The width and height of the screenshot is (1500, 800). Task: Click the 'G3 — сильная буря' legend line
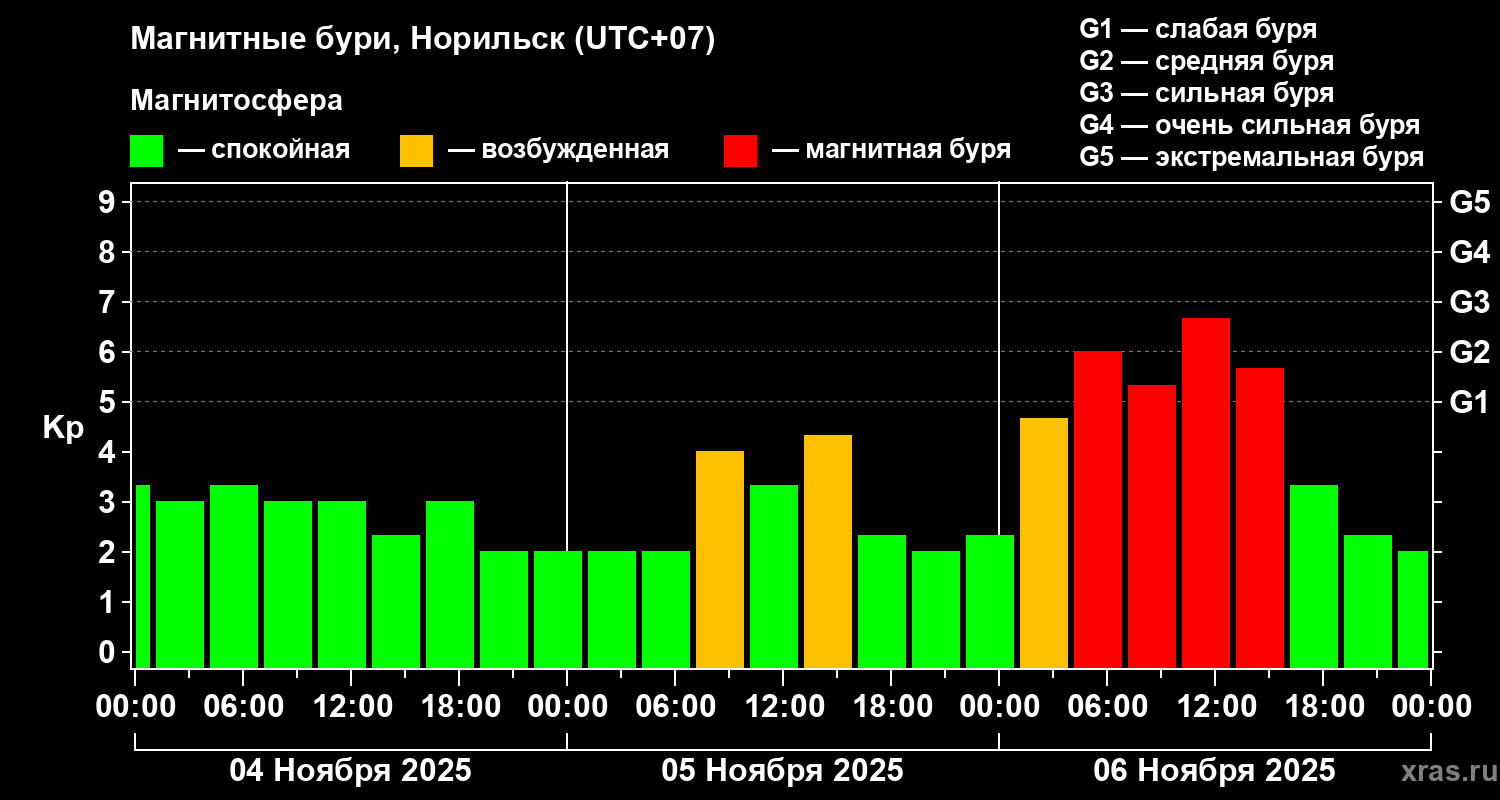(1207, 93)
